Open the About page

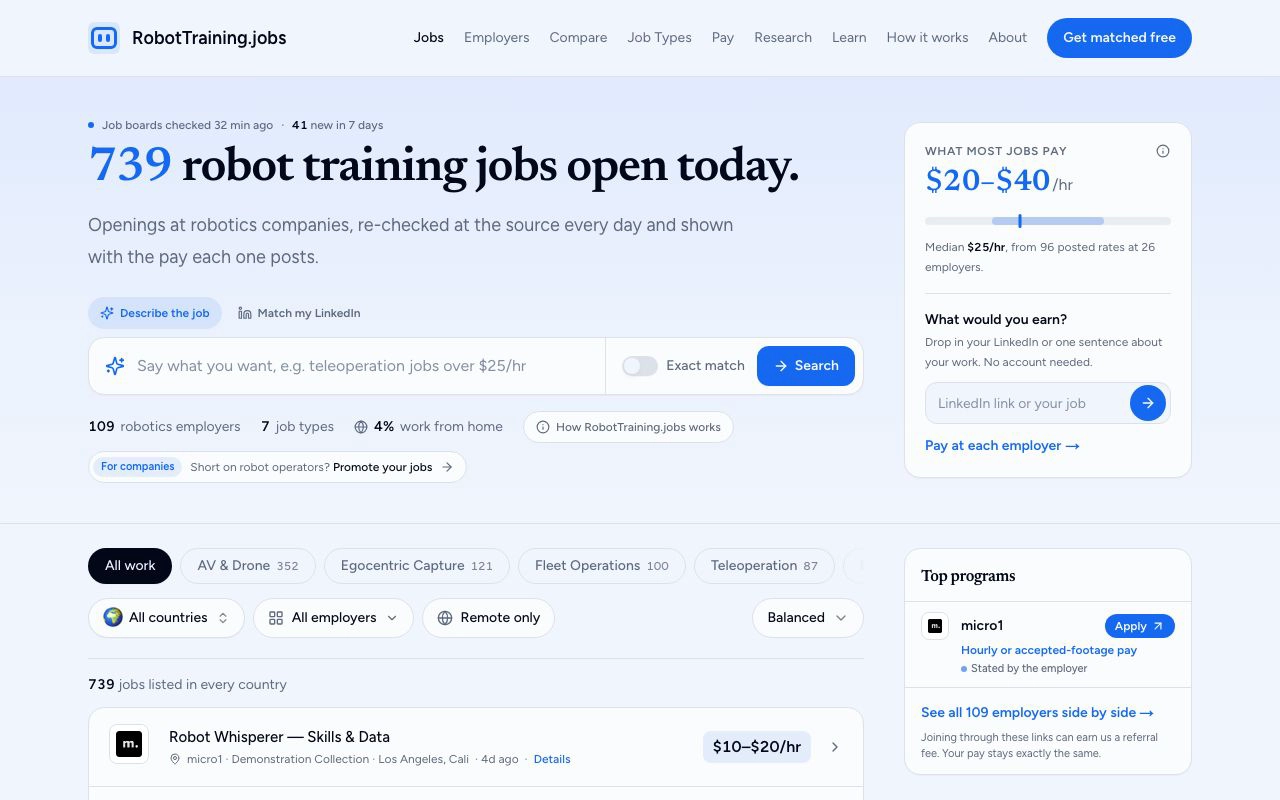[1008, 38]
